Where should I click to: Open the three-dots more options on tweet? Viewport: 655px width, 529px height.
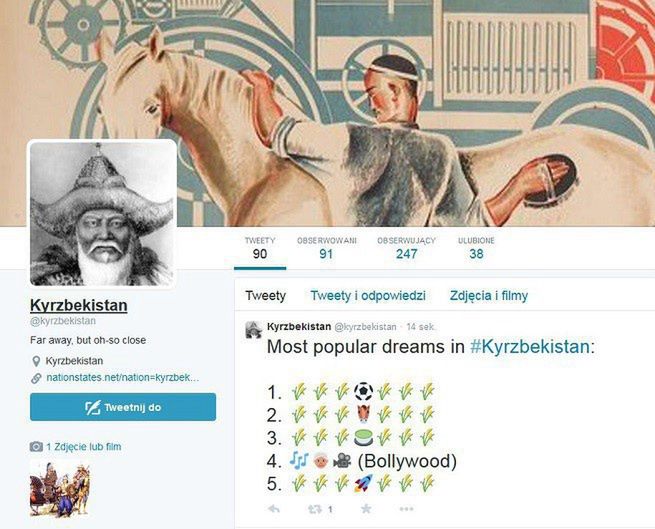pos(406,509)
